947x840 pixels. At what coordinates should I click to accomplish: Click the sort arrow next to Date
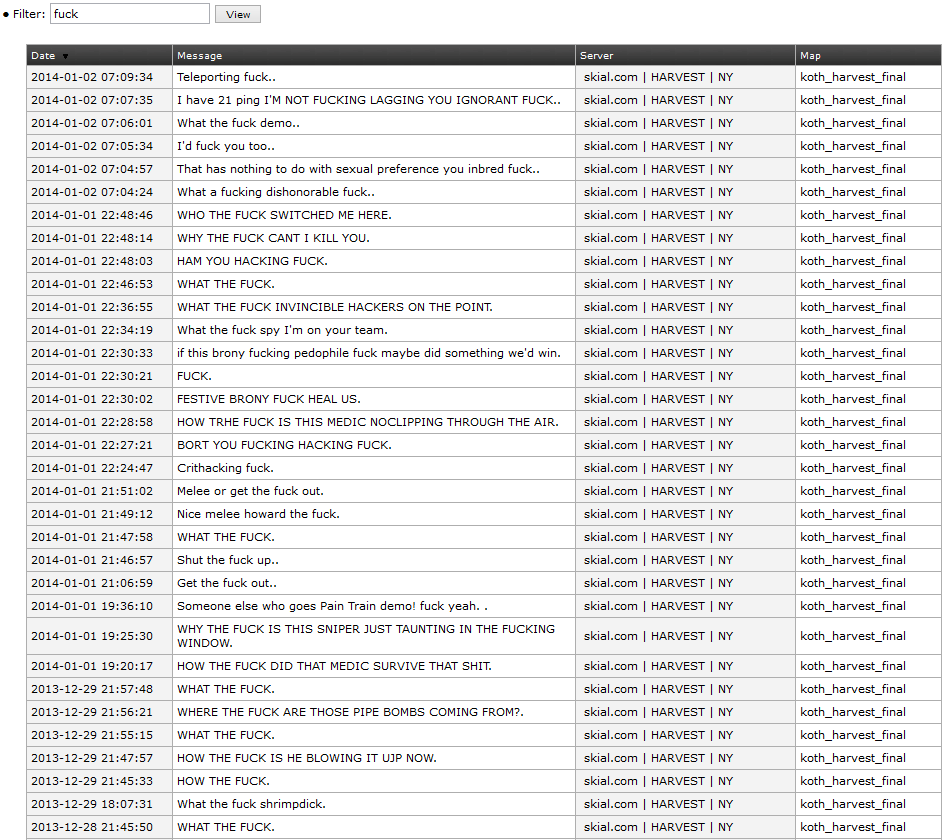click(x=65, y=56)
